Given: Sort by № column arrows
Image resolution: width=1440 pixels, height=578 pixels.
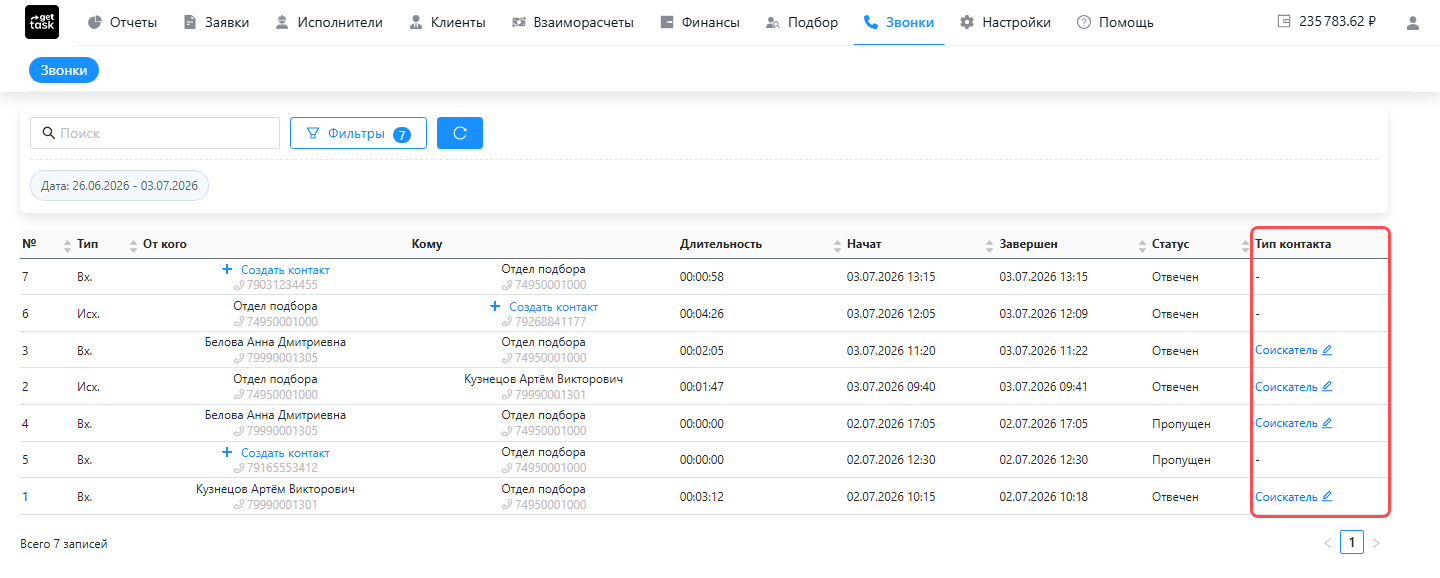Looking at the screenshot, I should (x=68, y=245).
